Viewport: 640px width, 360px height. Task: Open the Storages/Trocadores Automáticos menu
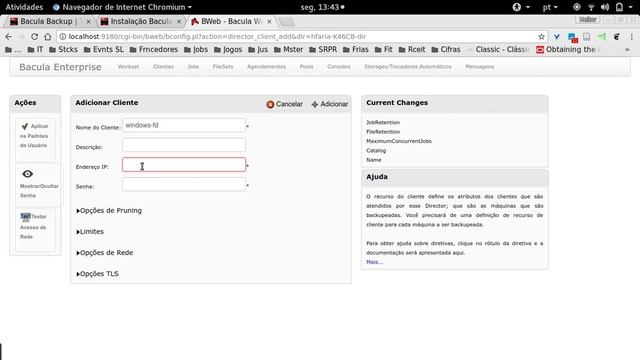(x=408, y=67)
